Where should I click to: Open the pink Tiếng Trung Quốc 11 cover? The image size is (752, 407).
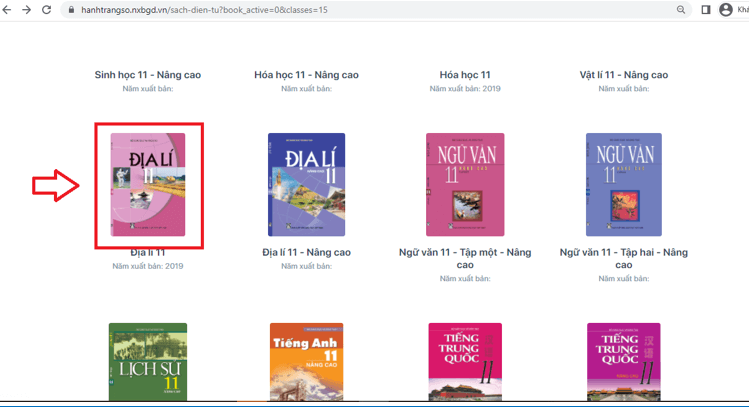(465, 362)
